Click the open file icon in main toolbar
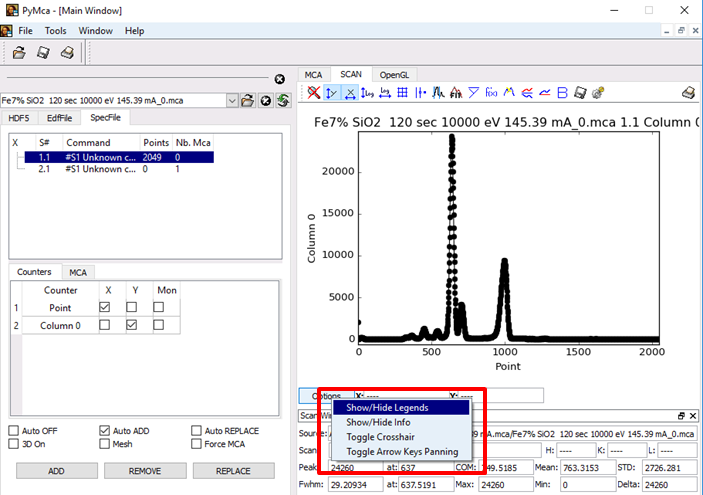The height and width of the screenshot is (495, 703). (x=19, y=53)
